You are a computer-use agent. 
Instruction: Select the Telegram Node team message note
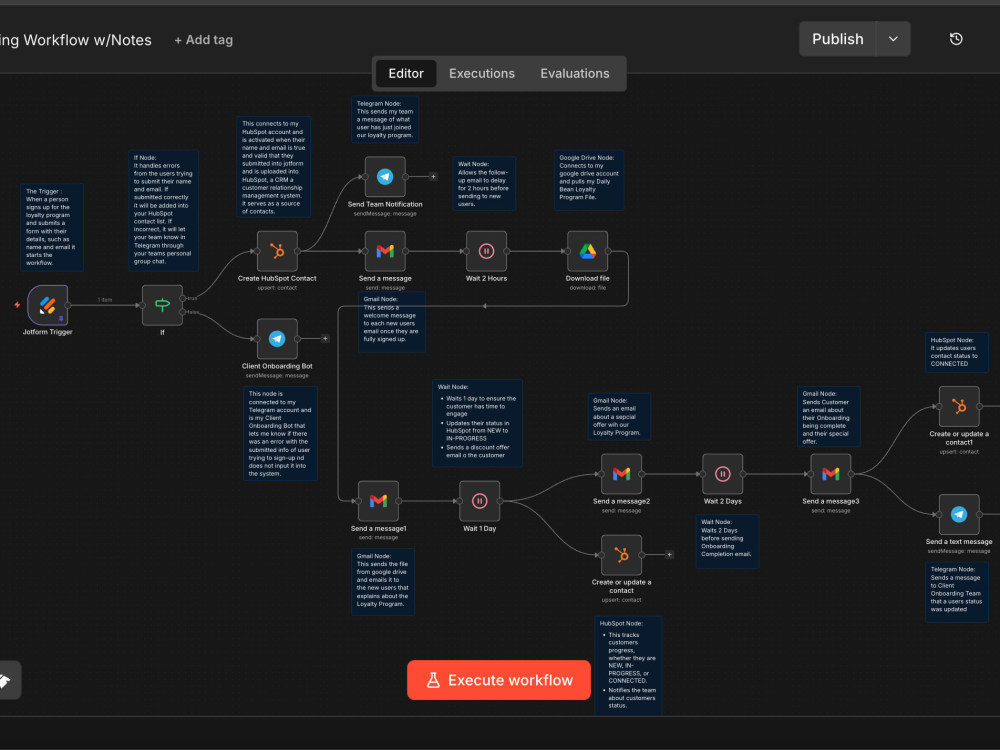pyautogui.click(x=385, y=119)
